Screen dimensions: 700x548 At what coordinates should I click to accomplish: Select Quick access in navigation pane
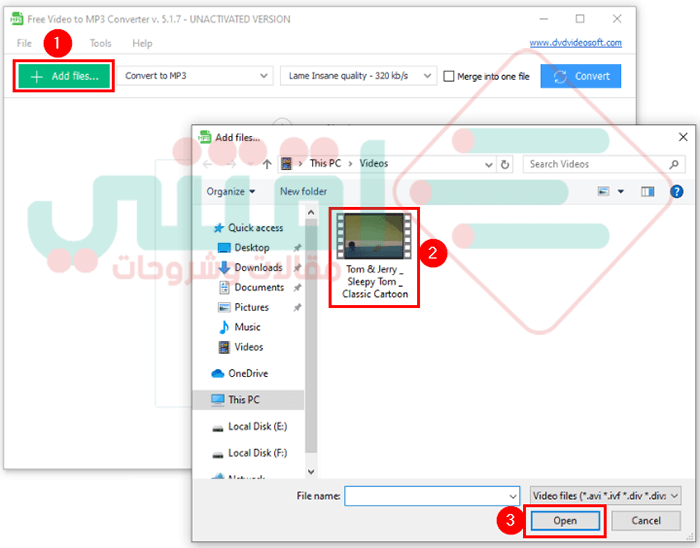(248, 228)
